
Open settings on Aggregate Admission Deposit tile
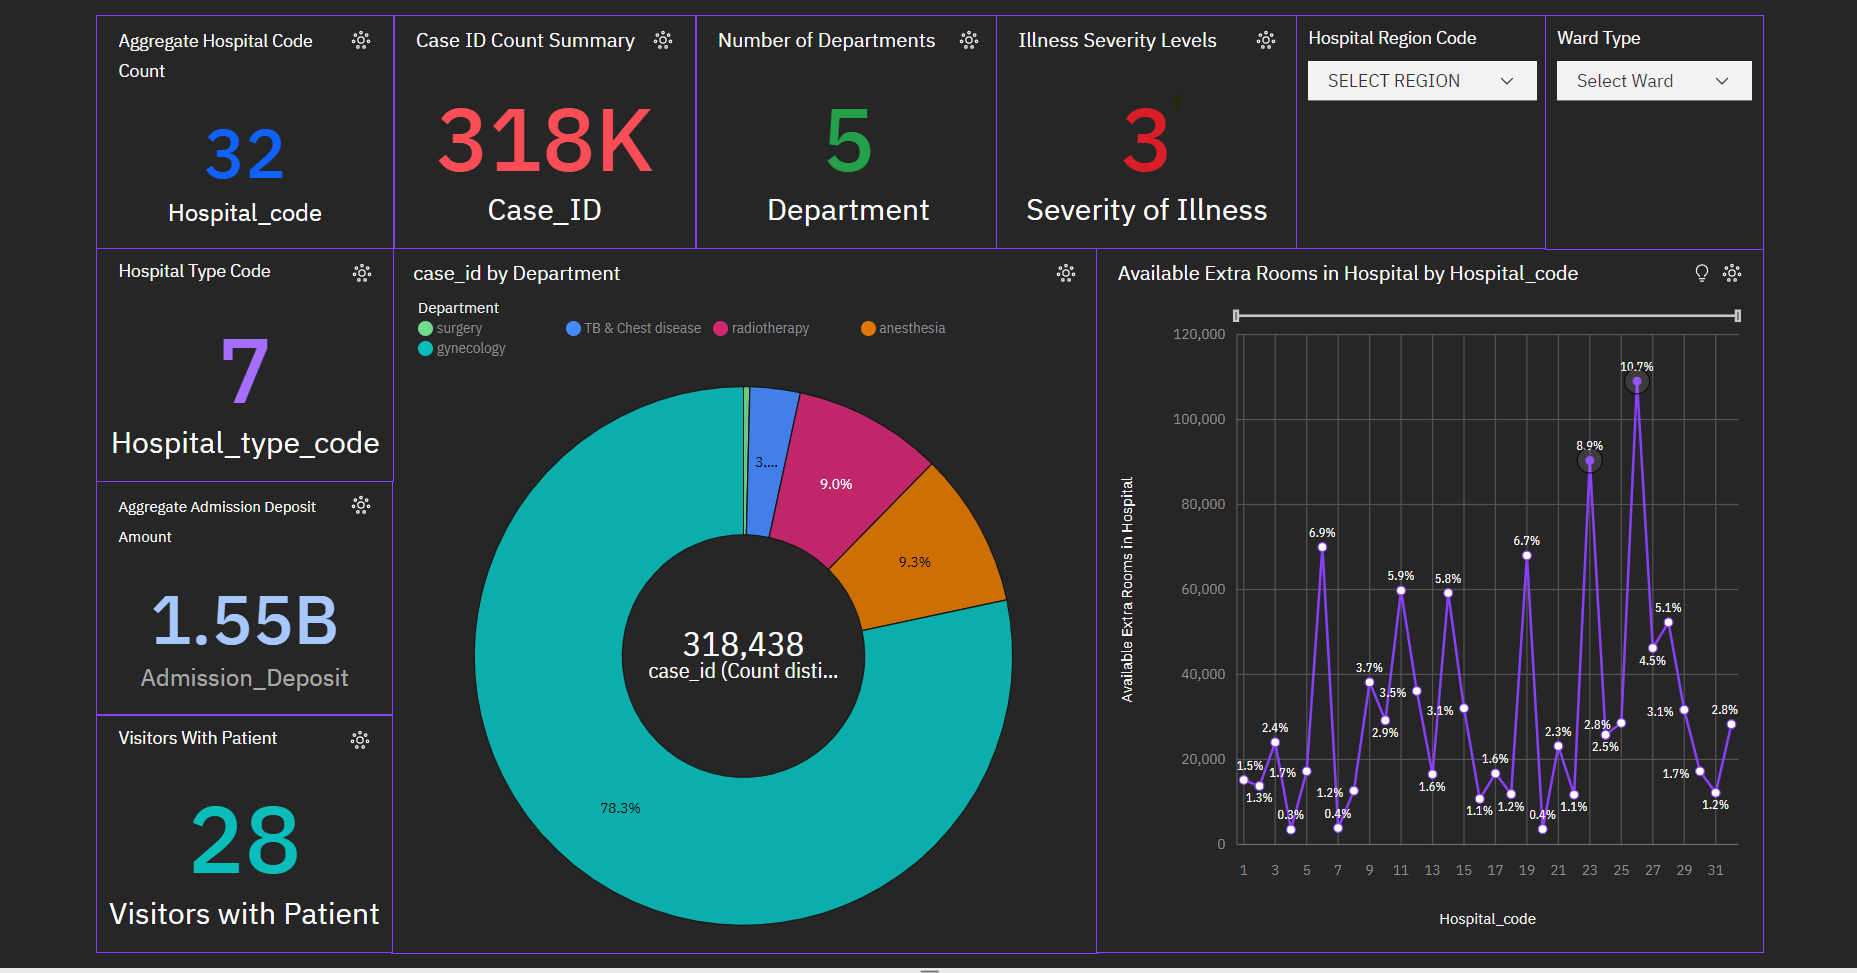coord(361,506)
